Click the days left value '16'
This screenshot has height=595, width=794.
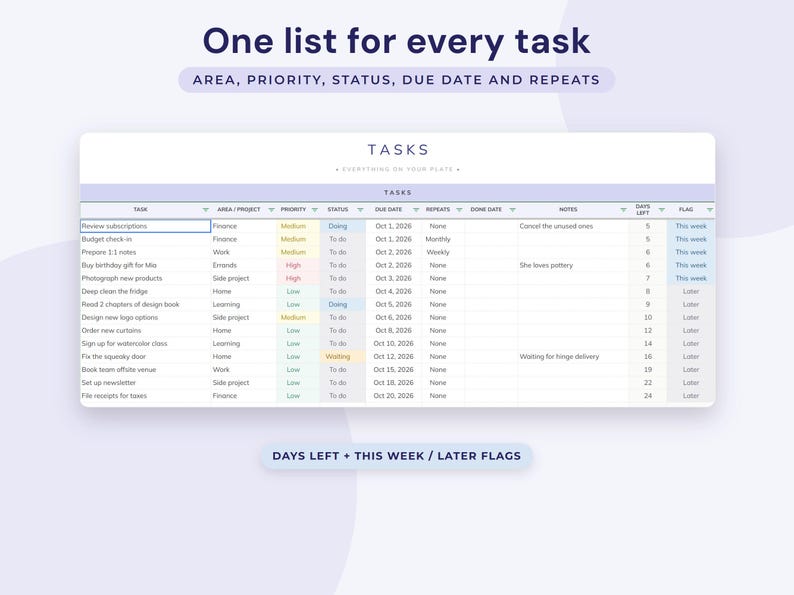pyautogui.click(x=648, y=356)
